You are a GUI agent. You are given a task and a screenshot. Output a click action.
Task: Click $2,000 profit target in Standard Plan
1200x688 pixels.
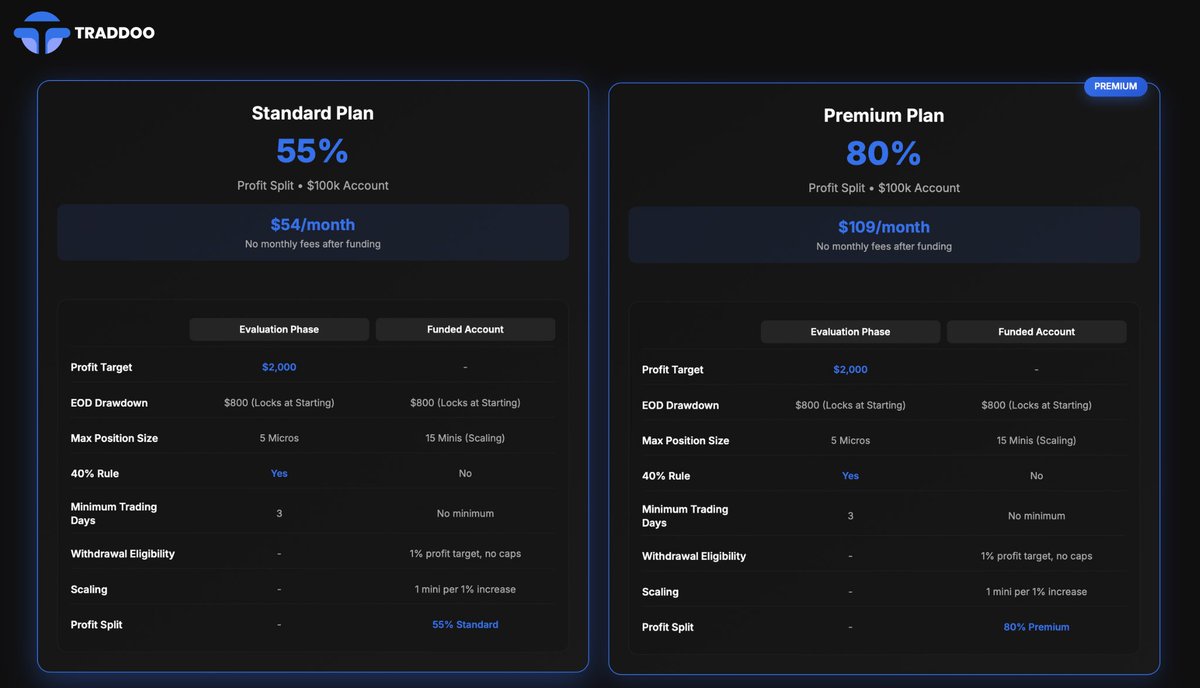coord(279,367)
